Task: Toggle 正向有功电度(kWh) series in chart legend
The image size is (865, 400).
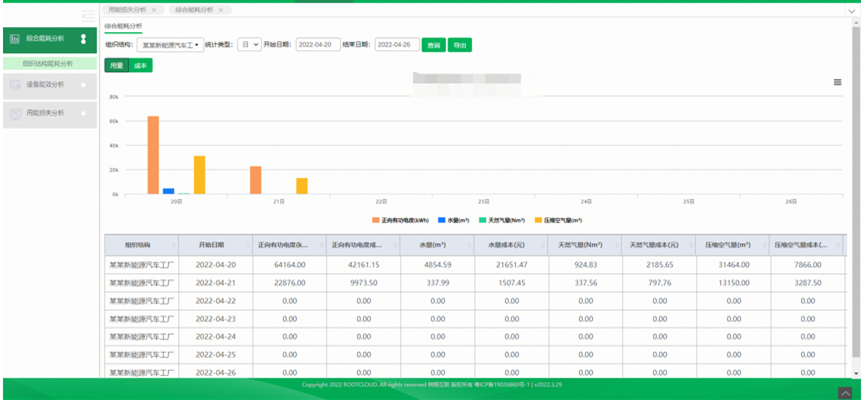Action: [x=405, y=219]
